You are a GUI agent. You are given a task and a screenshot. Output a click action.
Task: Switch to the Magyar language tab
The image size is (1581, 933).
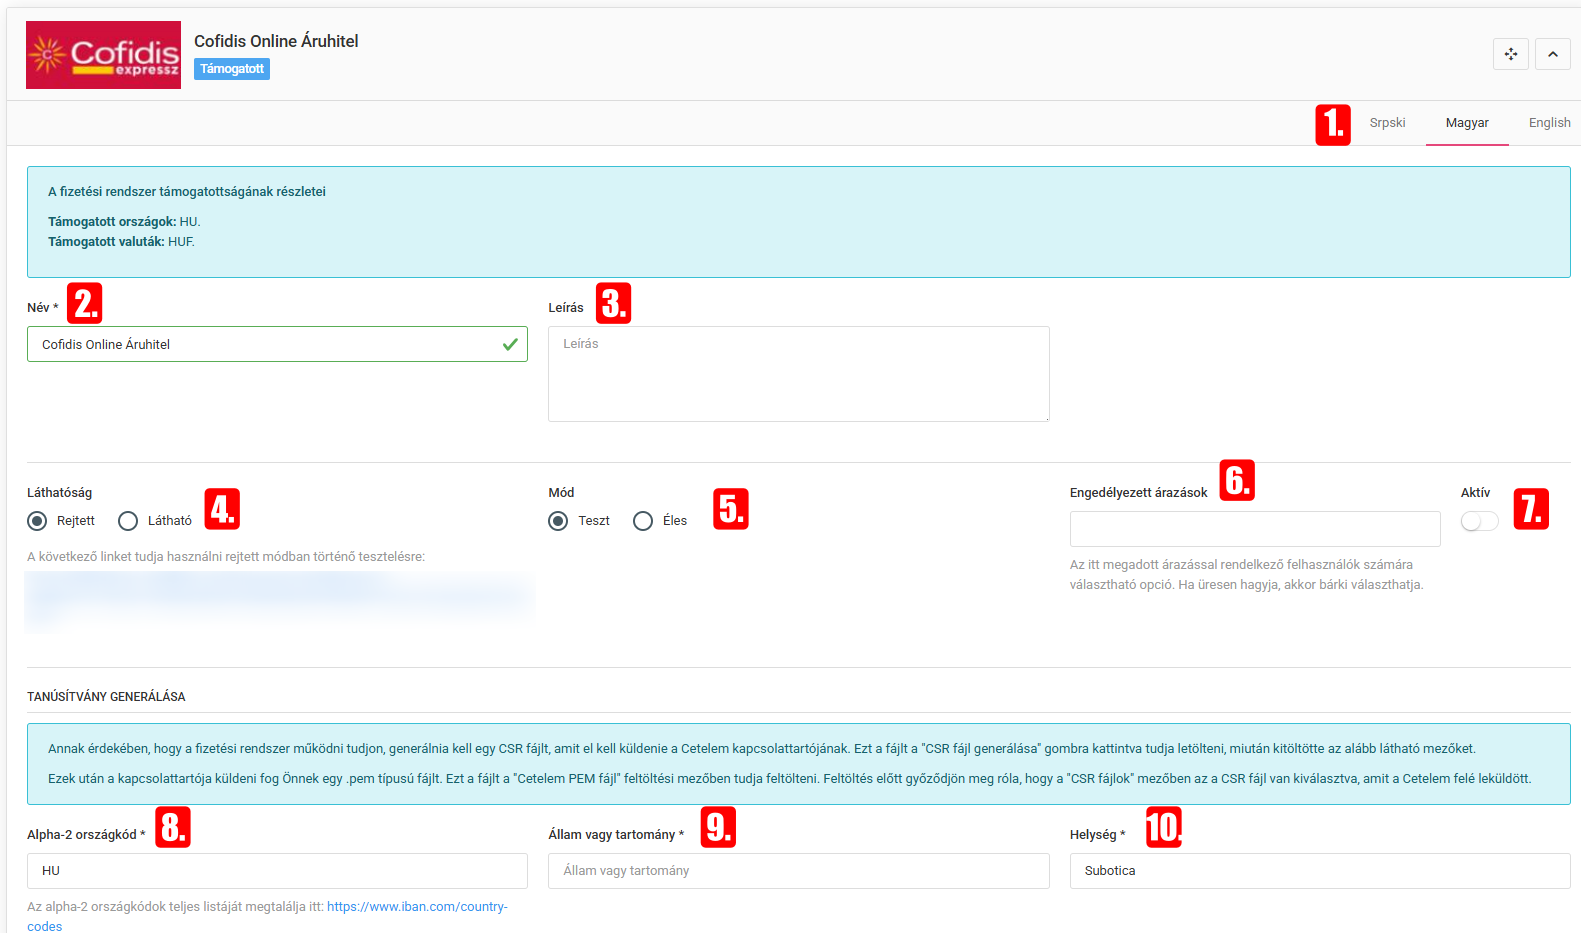[1466, 123]
